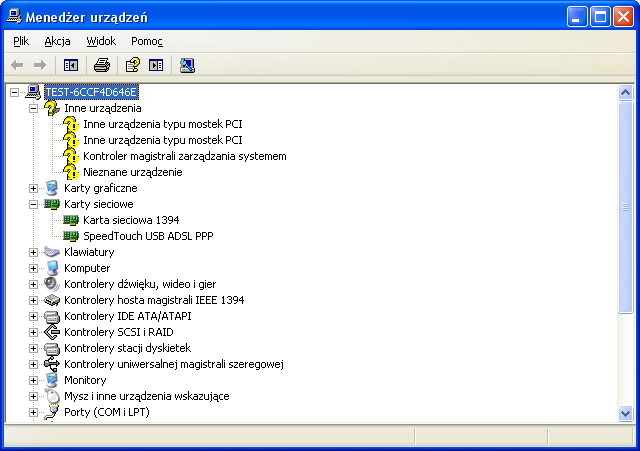The width and height of the screenshot is (640, 451).
Task: Expand Kontrolery dźwięku, wideo i gier
Action: coord(33,284)
